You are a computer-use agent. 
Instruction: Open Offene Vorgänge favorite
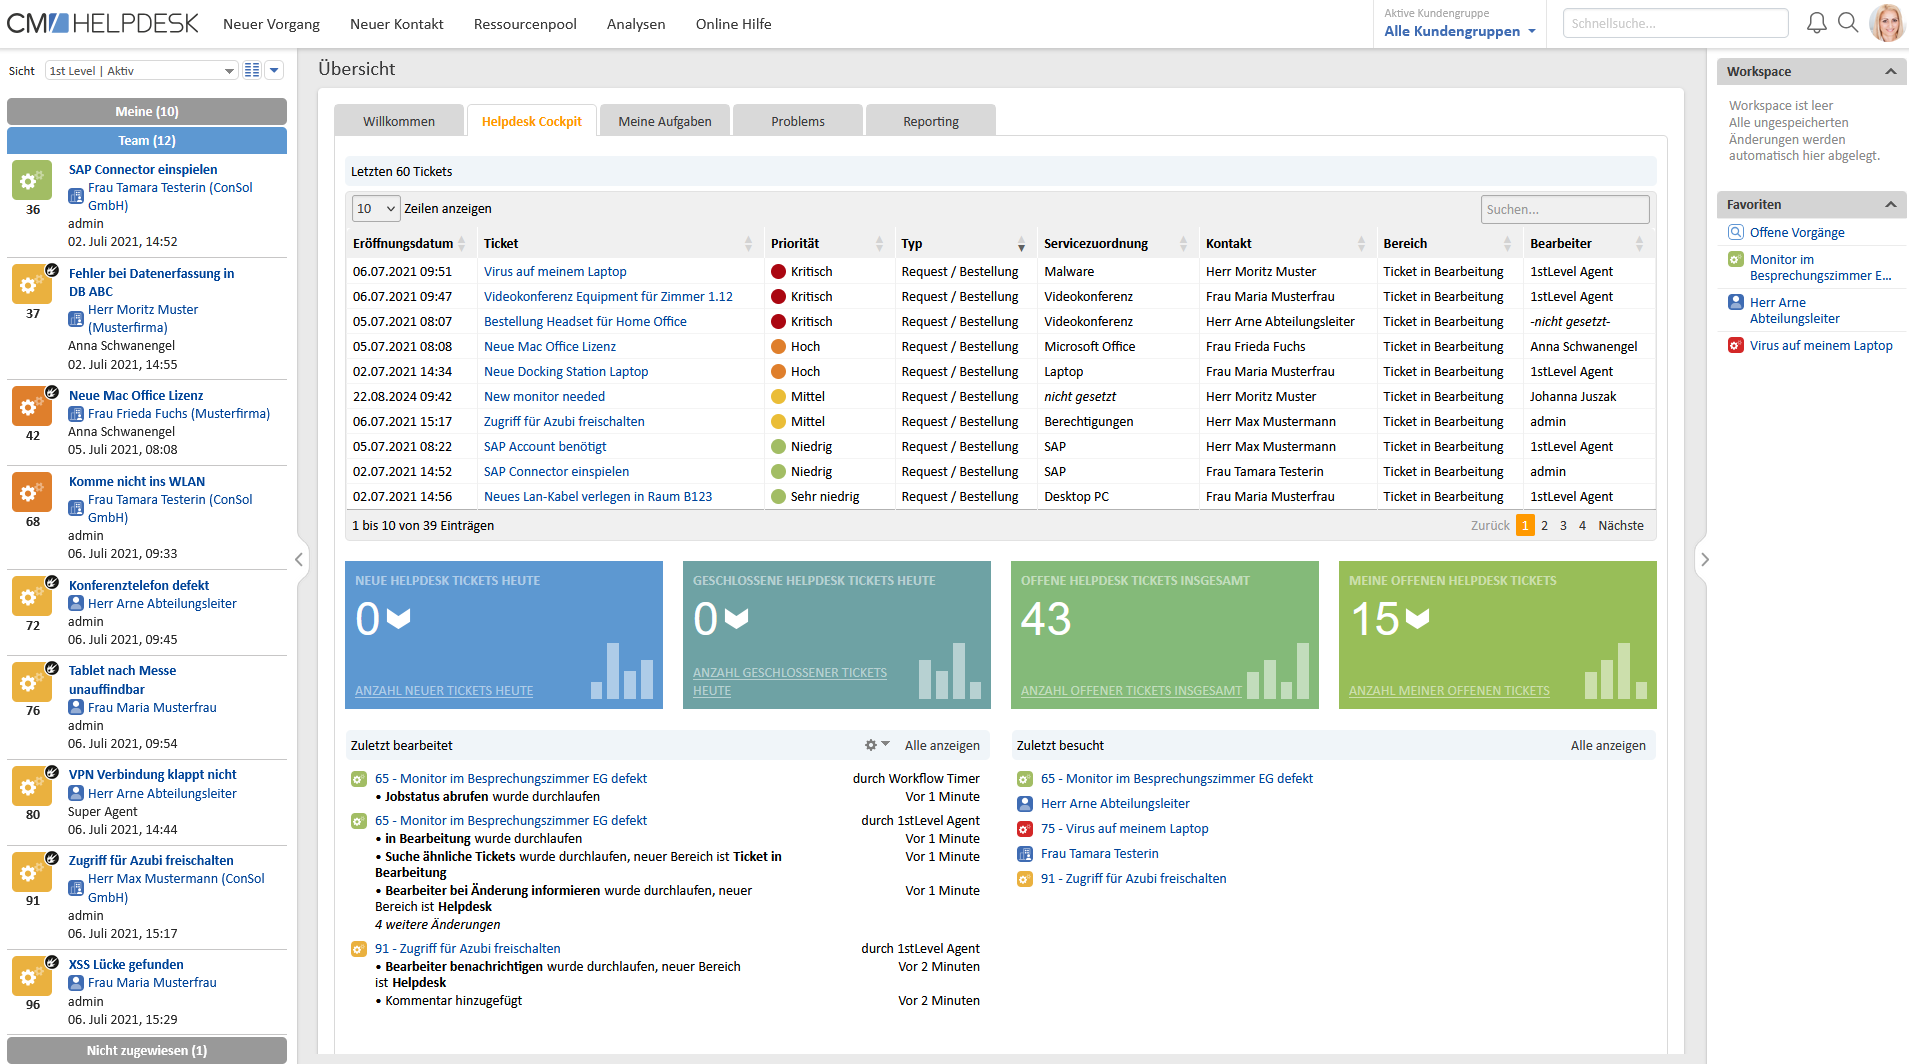[1797, 232]
